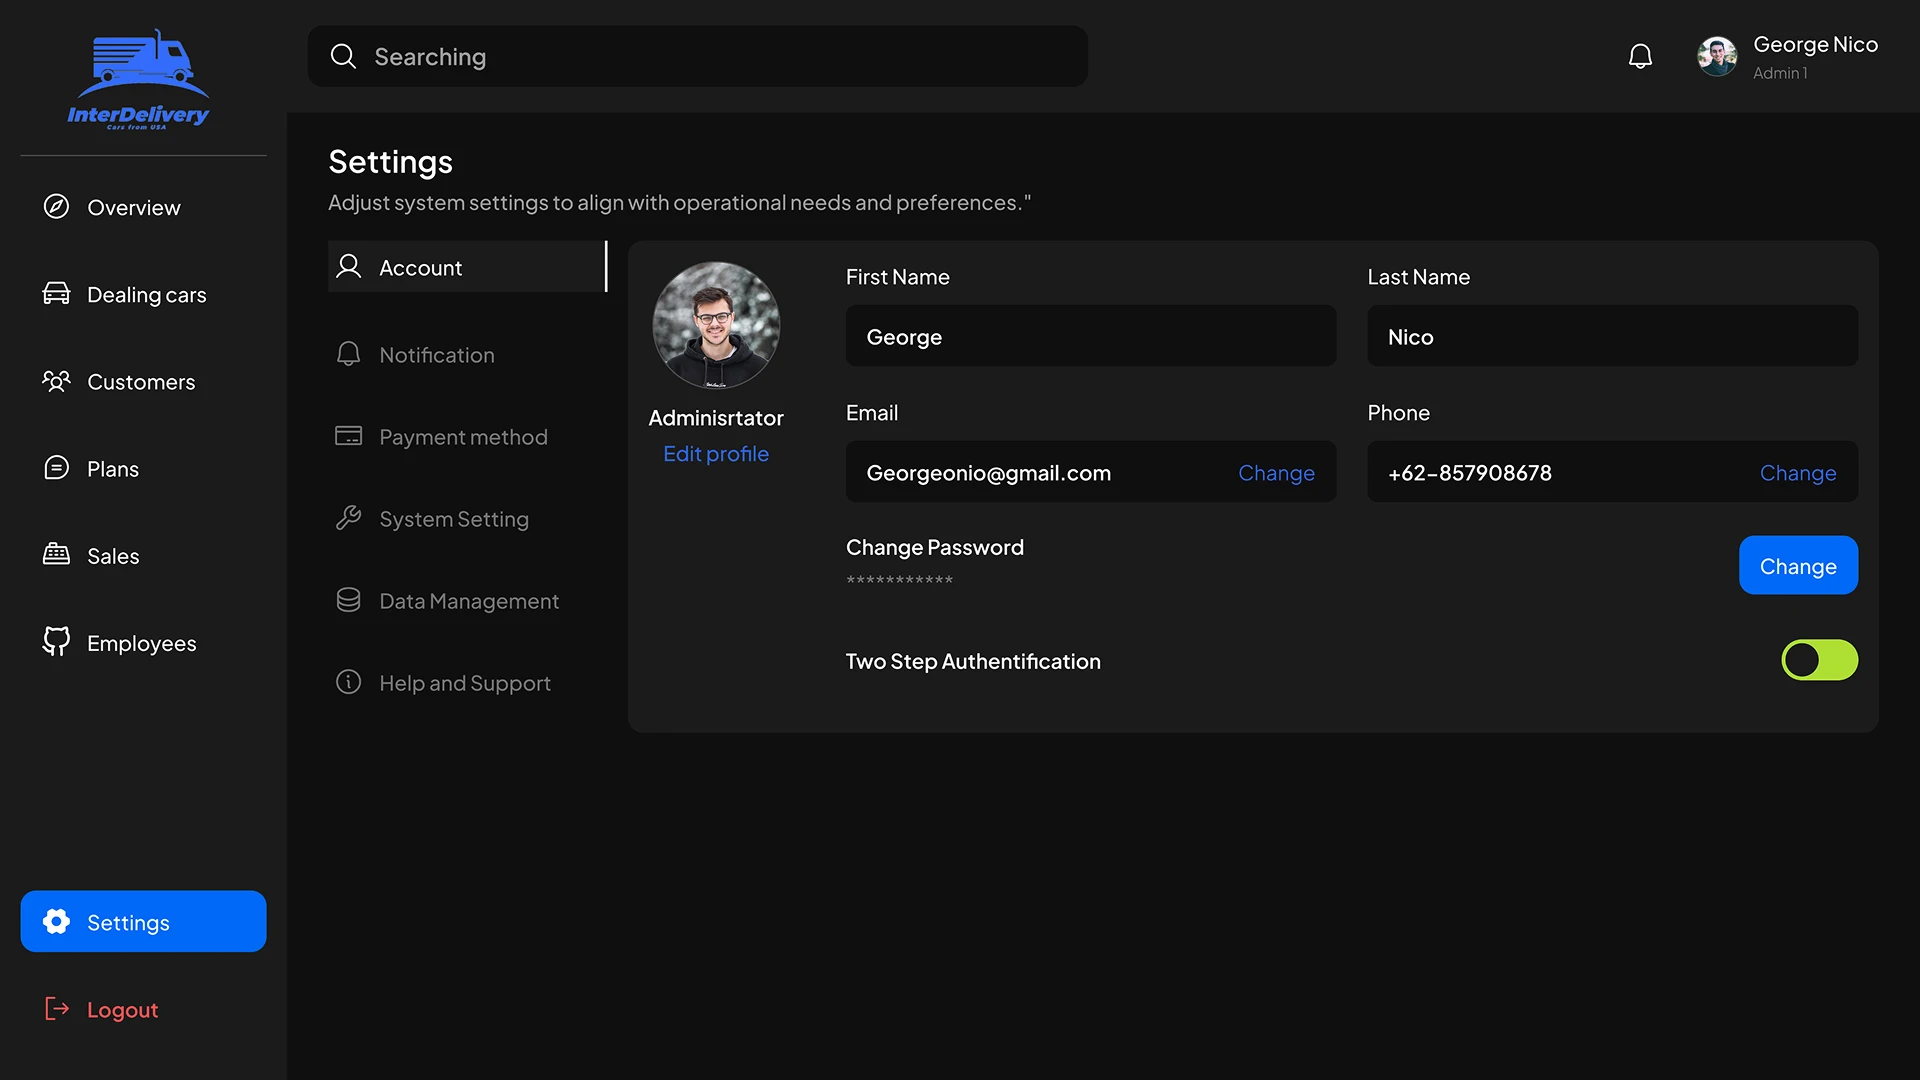
Task: Click the notification bell icon
Action: 1640,56
